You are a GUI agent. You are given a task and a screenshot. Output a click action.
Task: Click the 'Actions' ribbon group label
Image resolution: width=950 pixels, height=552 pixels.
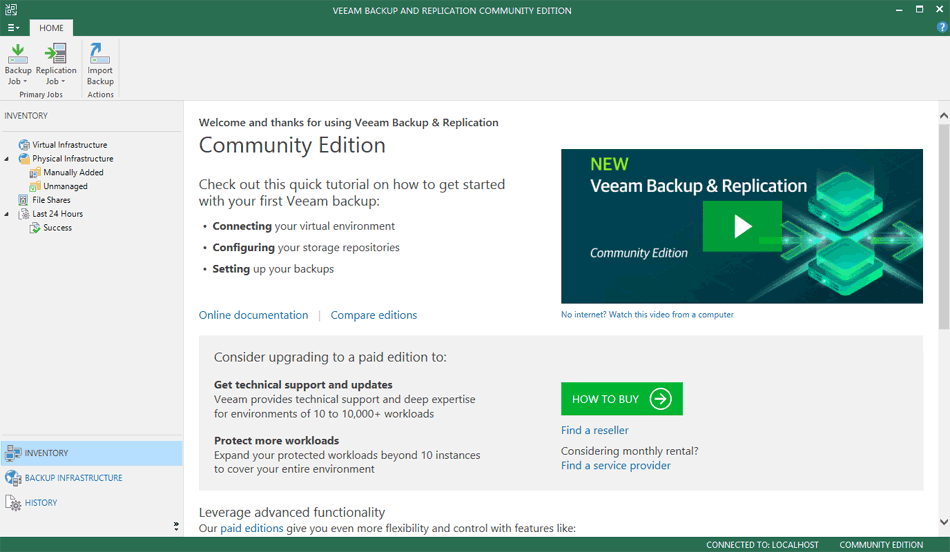click(x=101, y=95)
